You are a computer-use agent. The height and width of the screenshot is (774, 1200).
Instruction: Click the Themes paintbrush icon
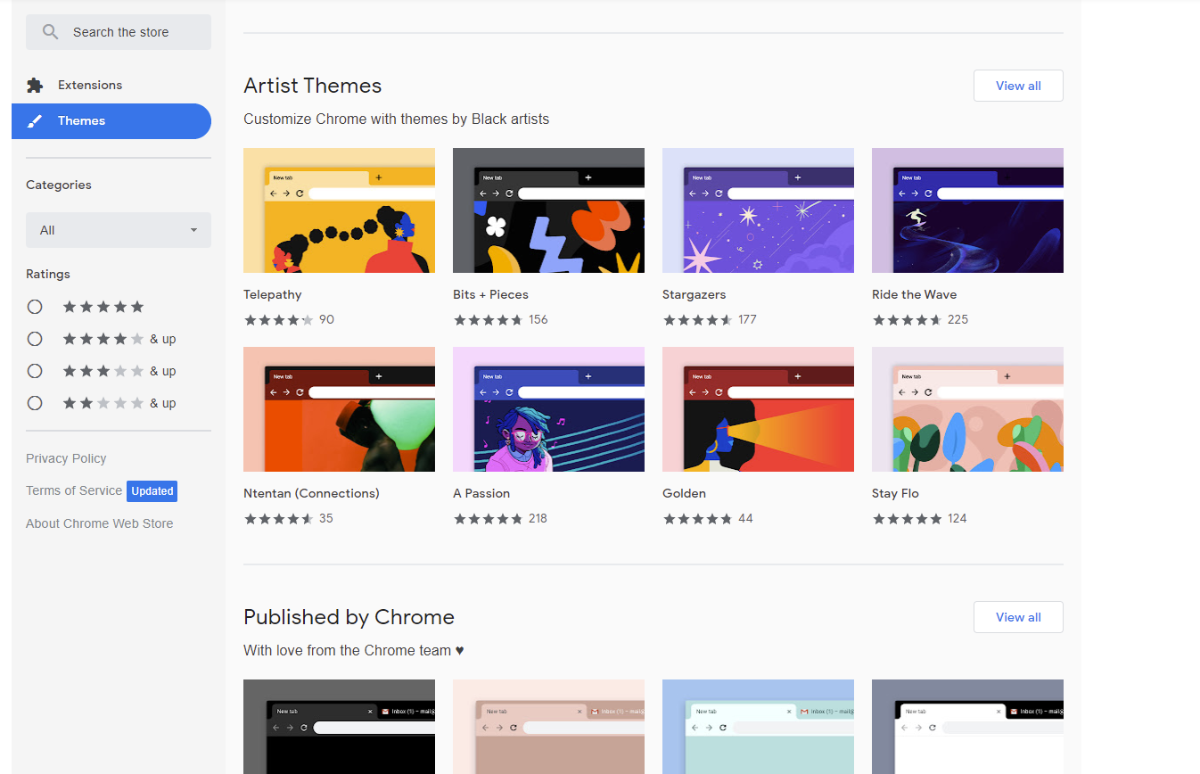coord(35,121)
